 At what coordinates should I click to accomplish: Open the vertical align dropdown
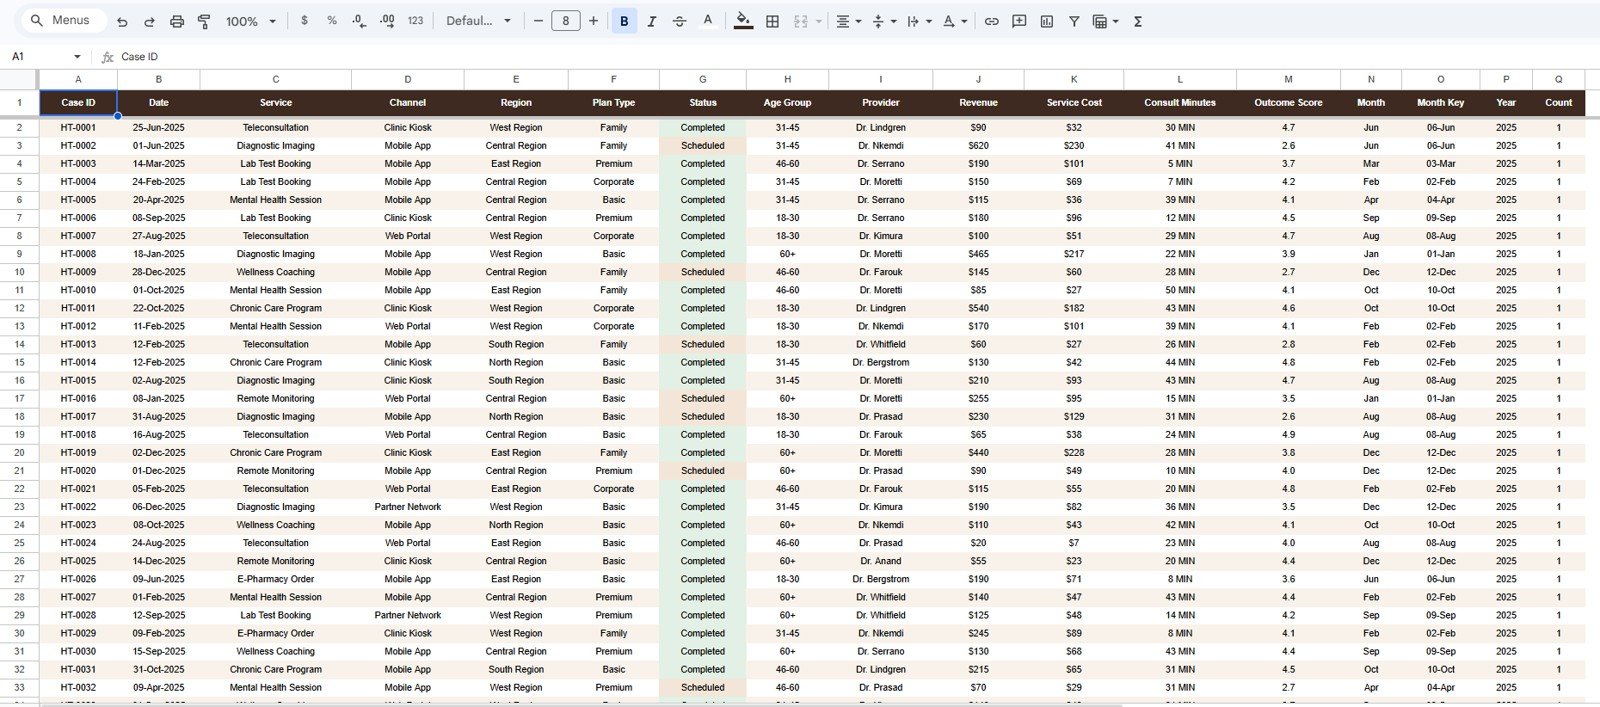883,21
